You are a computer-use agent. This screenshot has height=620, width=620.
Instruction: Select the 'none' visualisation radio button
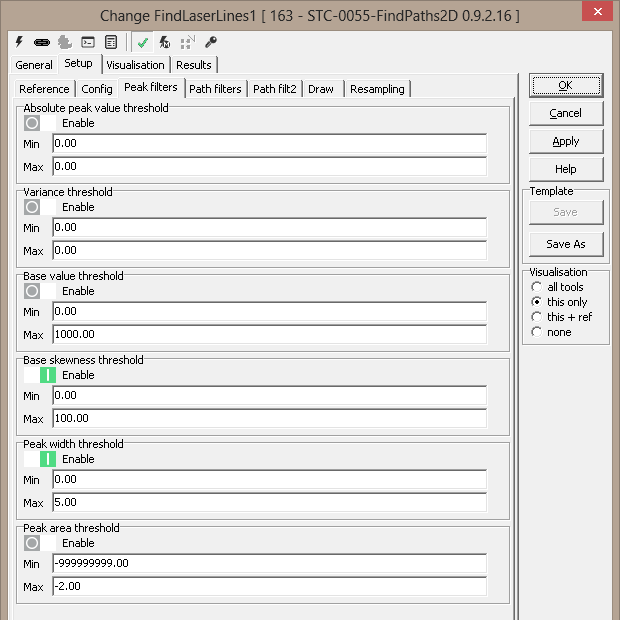pos(538,332)
